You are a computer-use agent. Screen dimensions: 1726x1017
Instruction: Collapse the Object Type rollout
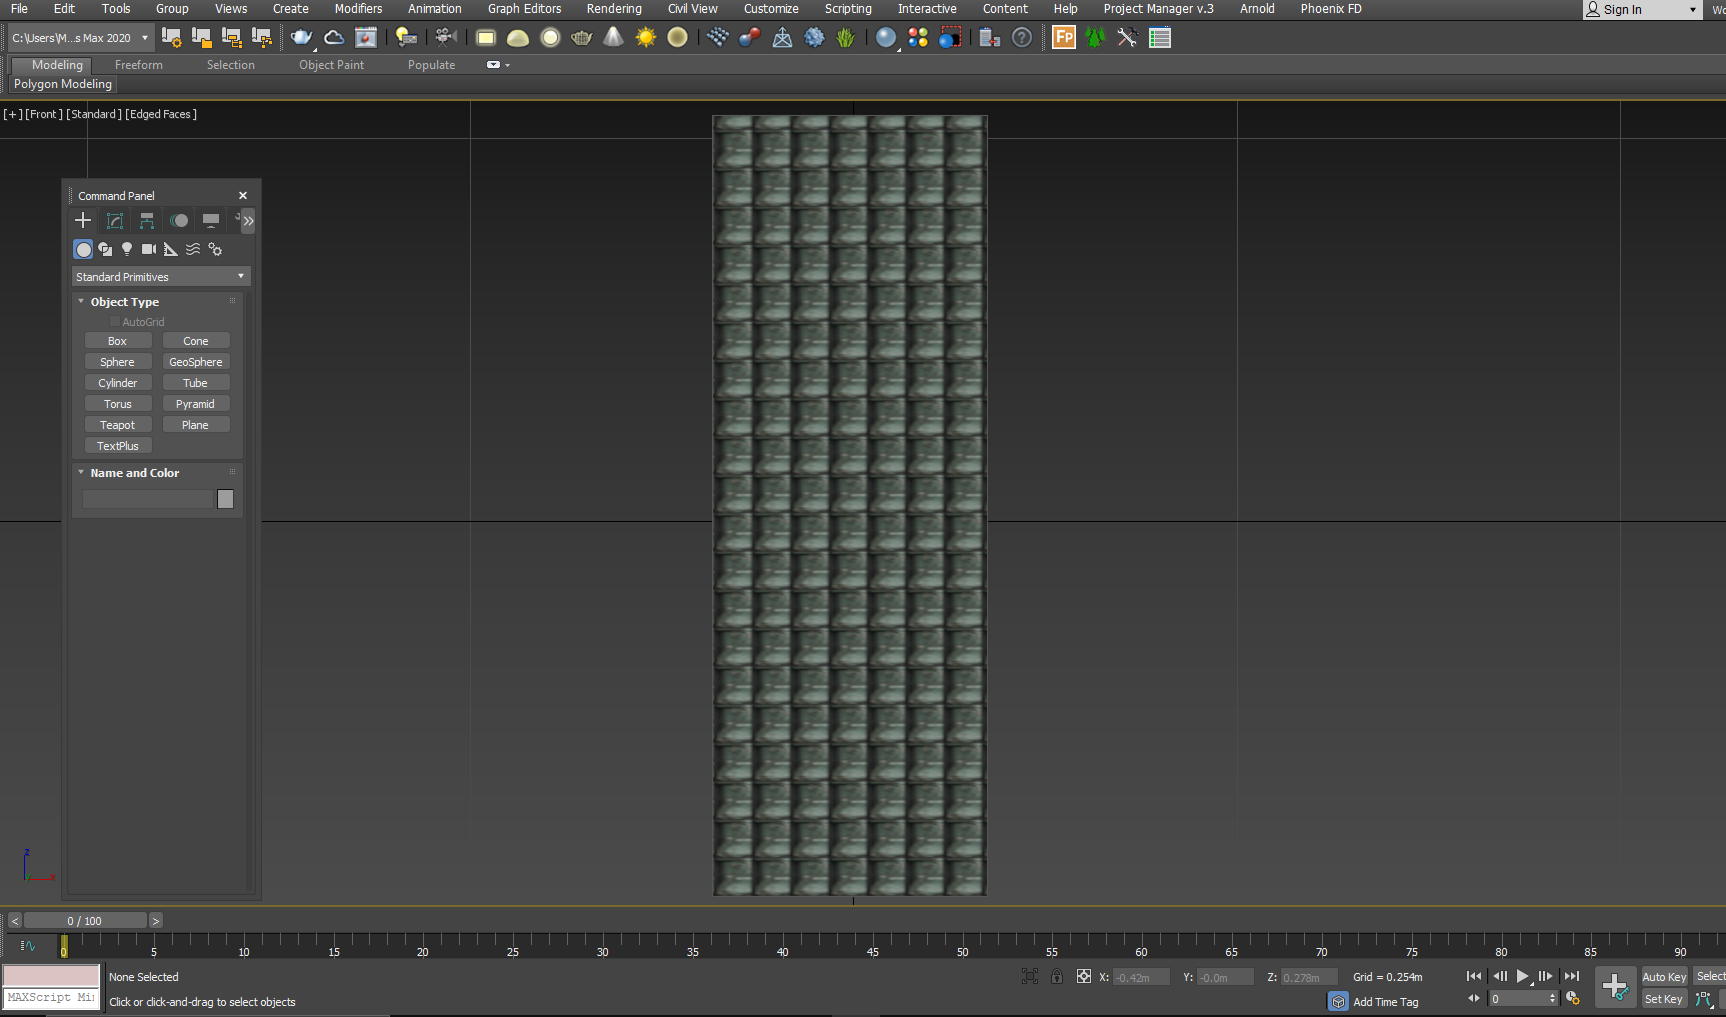coord(81,301)
